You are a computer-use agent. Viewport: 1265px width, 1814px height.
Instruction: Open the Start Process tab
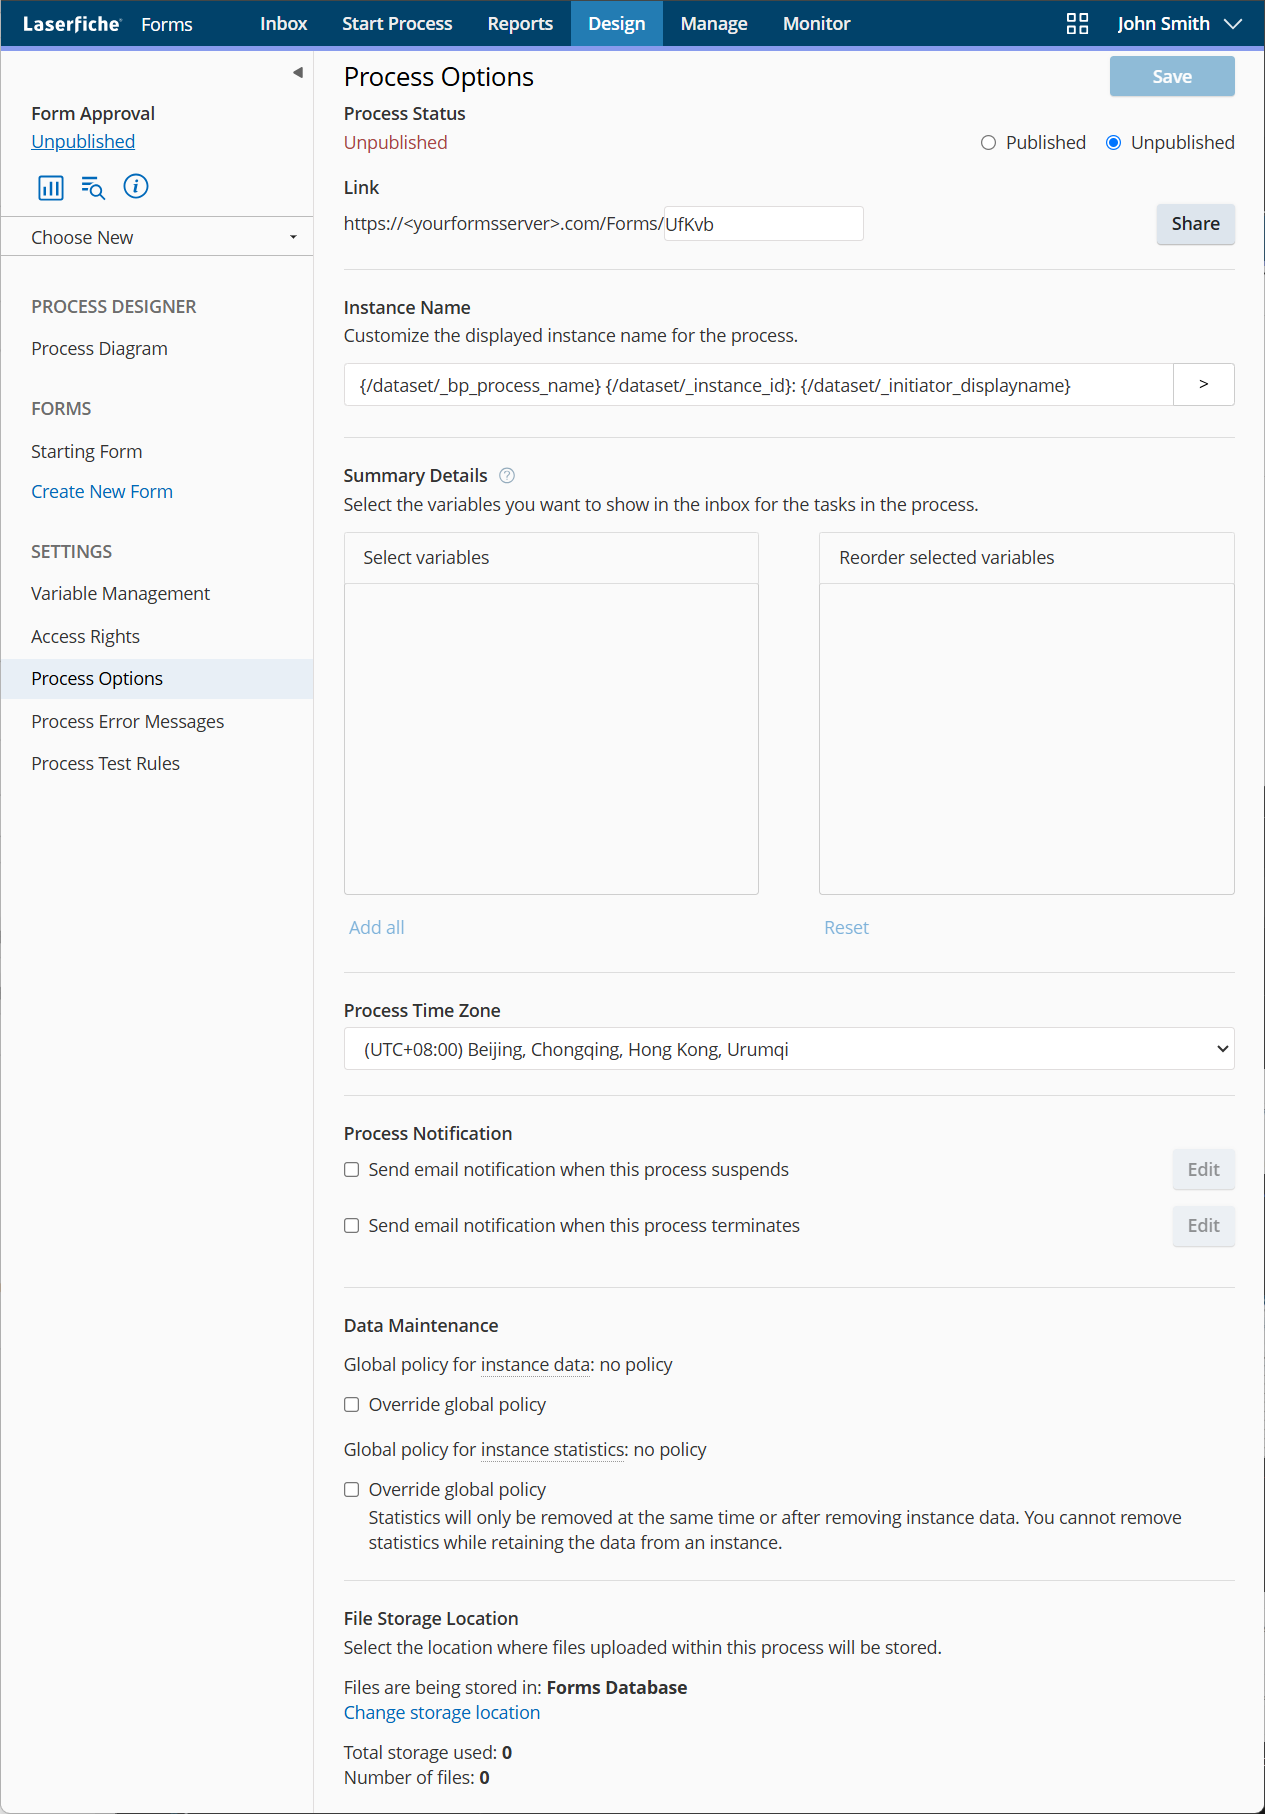(x=397, y=24)
